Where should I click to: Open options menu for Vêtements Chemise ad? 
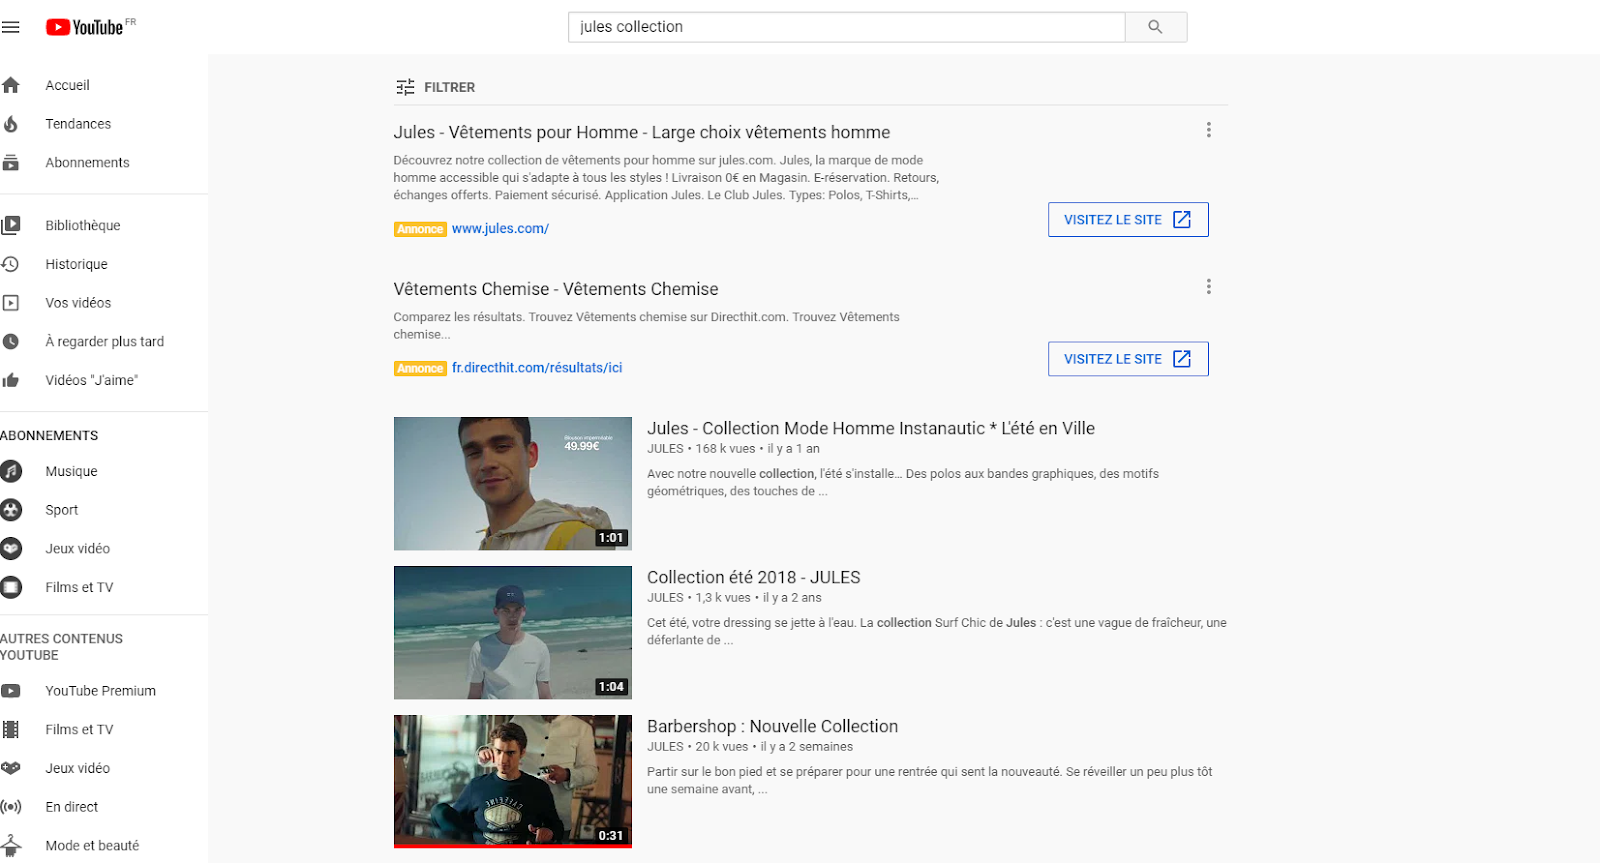pyautogui.click(x=1208, y=287)
